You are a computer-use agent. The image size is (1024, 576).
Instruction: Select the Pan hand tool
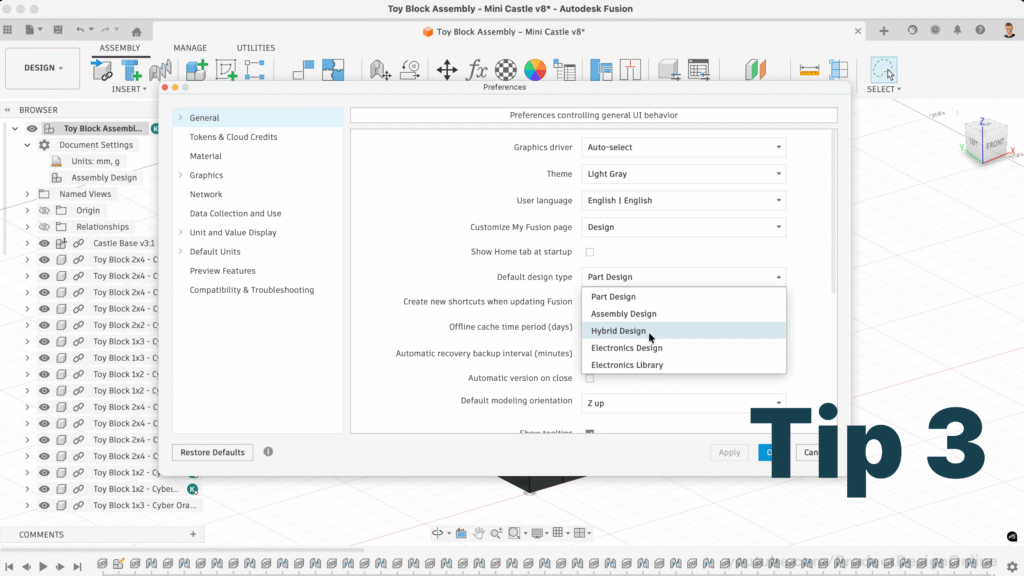pyautogui.click(x=480, y=533)
